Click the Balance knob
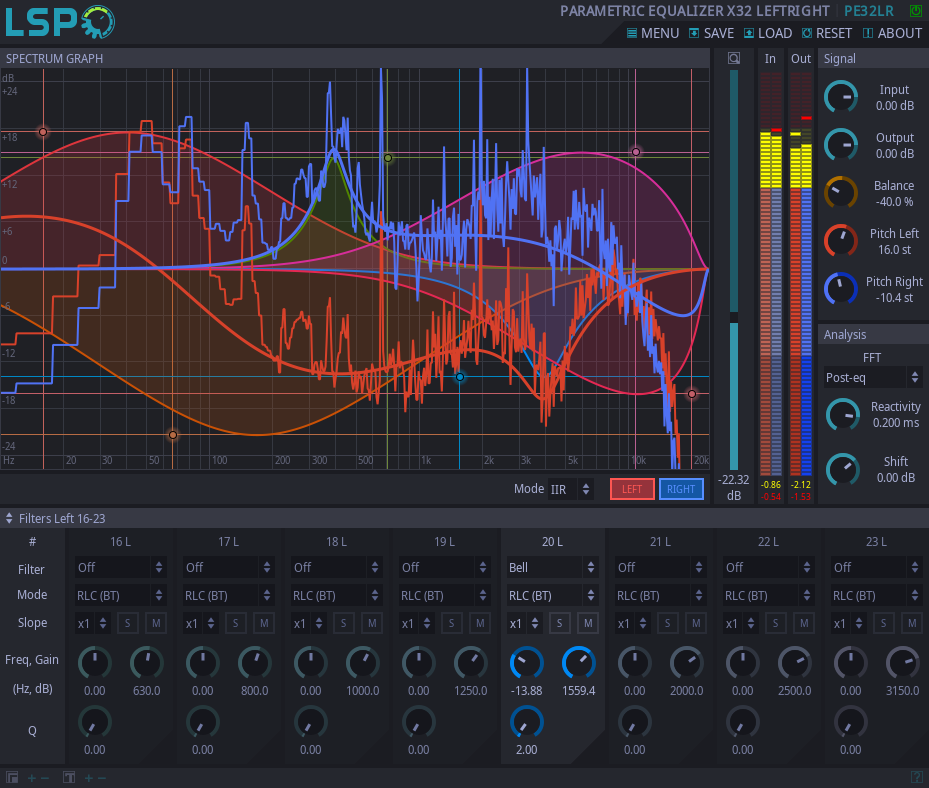Viewport: 929px width, 788px height. coord(841,193)
